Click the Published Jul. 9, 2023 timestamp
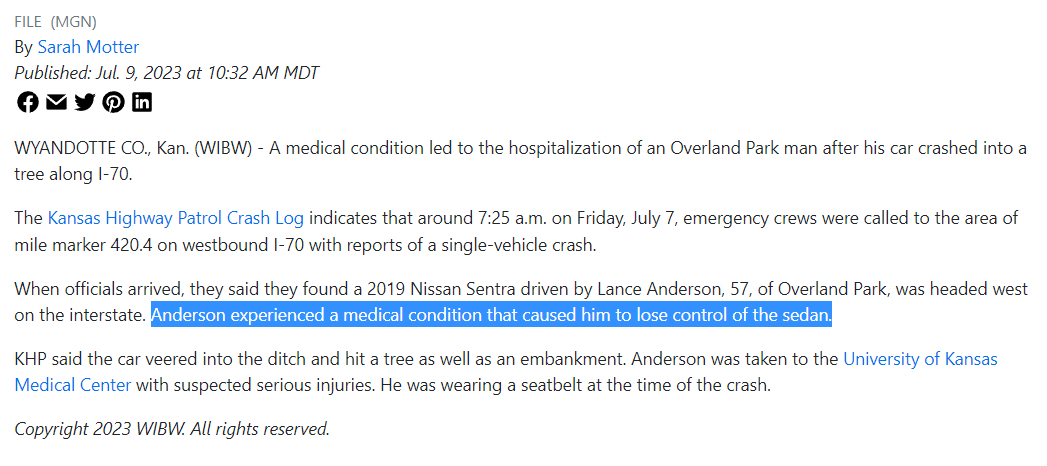 (167, 73)
